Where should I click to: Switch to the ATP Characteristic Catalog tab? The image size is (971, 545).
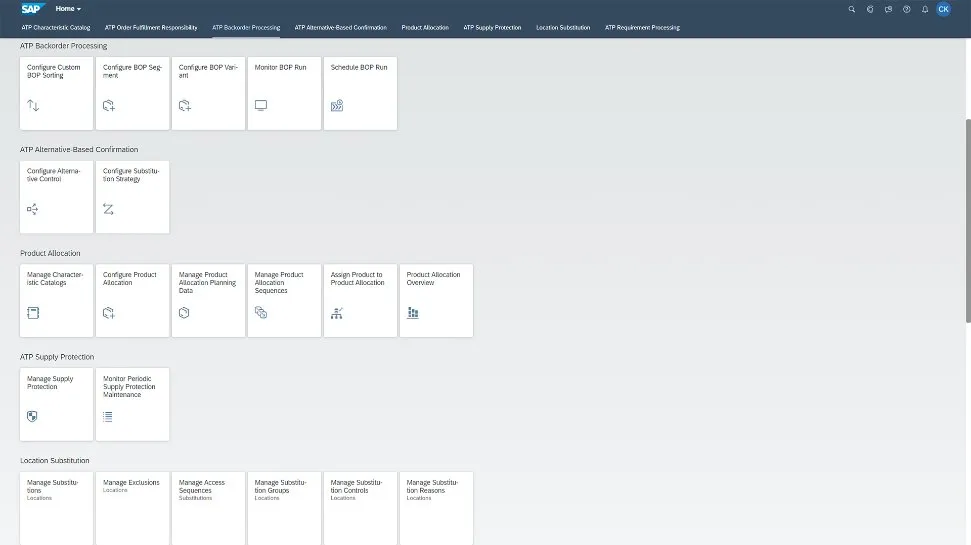56,28
